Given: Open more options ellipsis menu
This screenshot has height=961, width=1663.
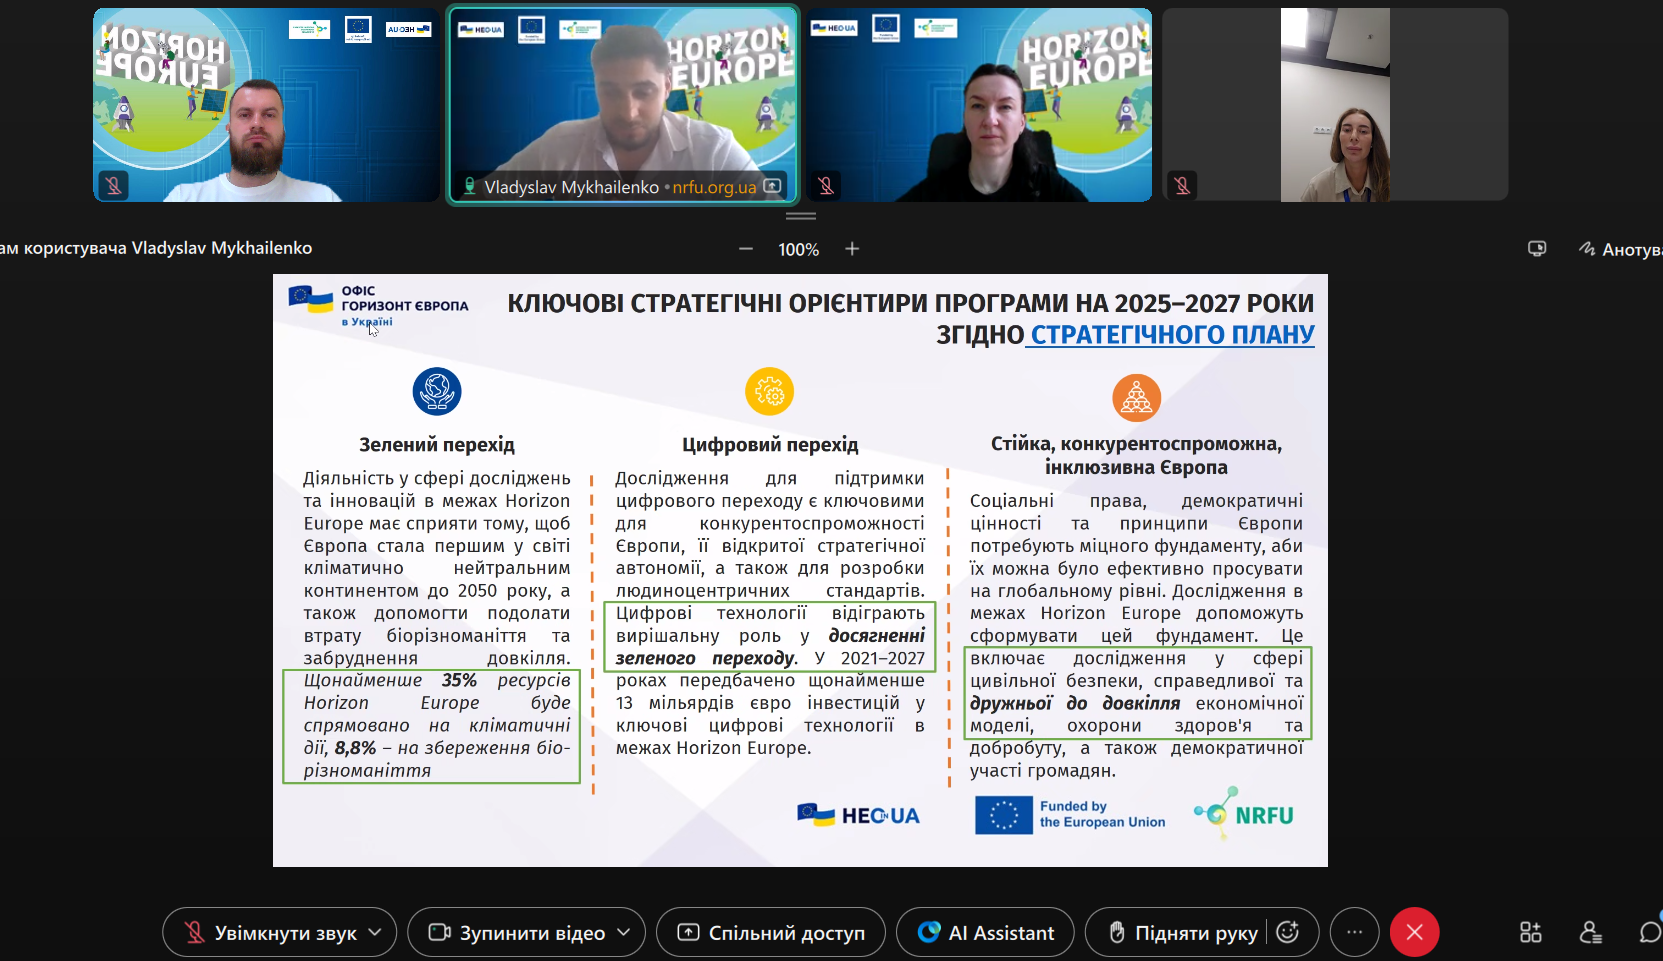Looking at the screenshot, I should point(1354,932).
